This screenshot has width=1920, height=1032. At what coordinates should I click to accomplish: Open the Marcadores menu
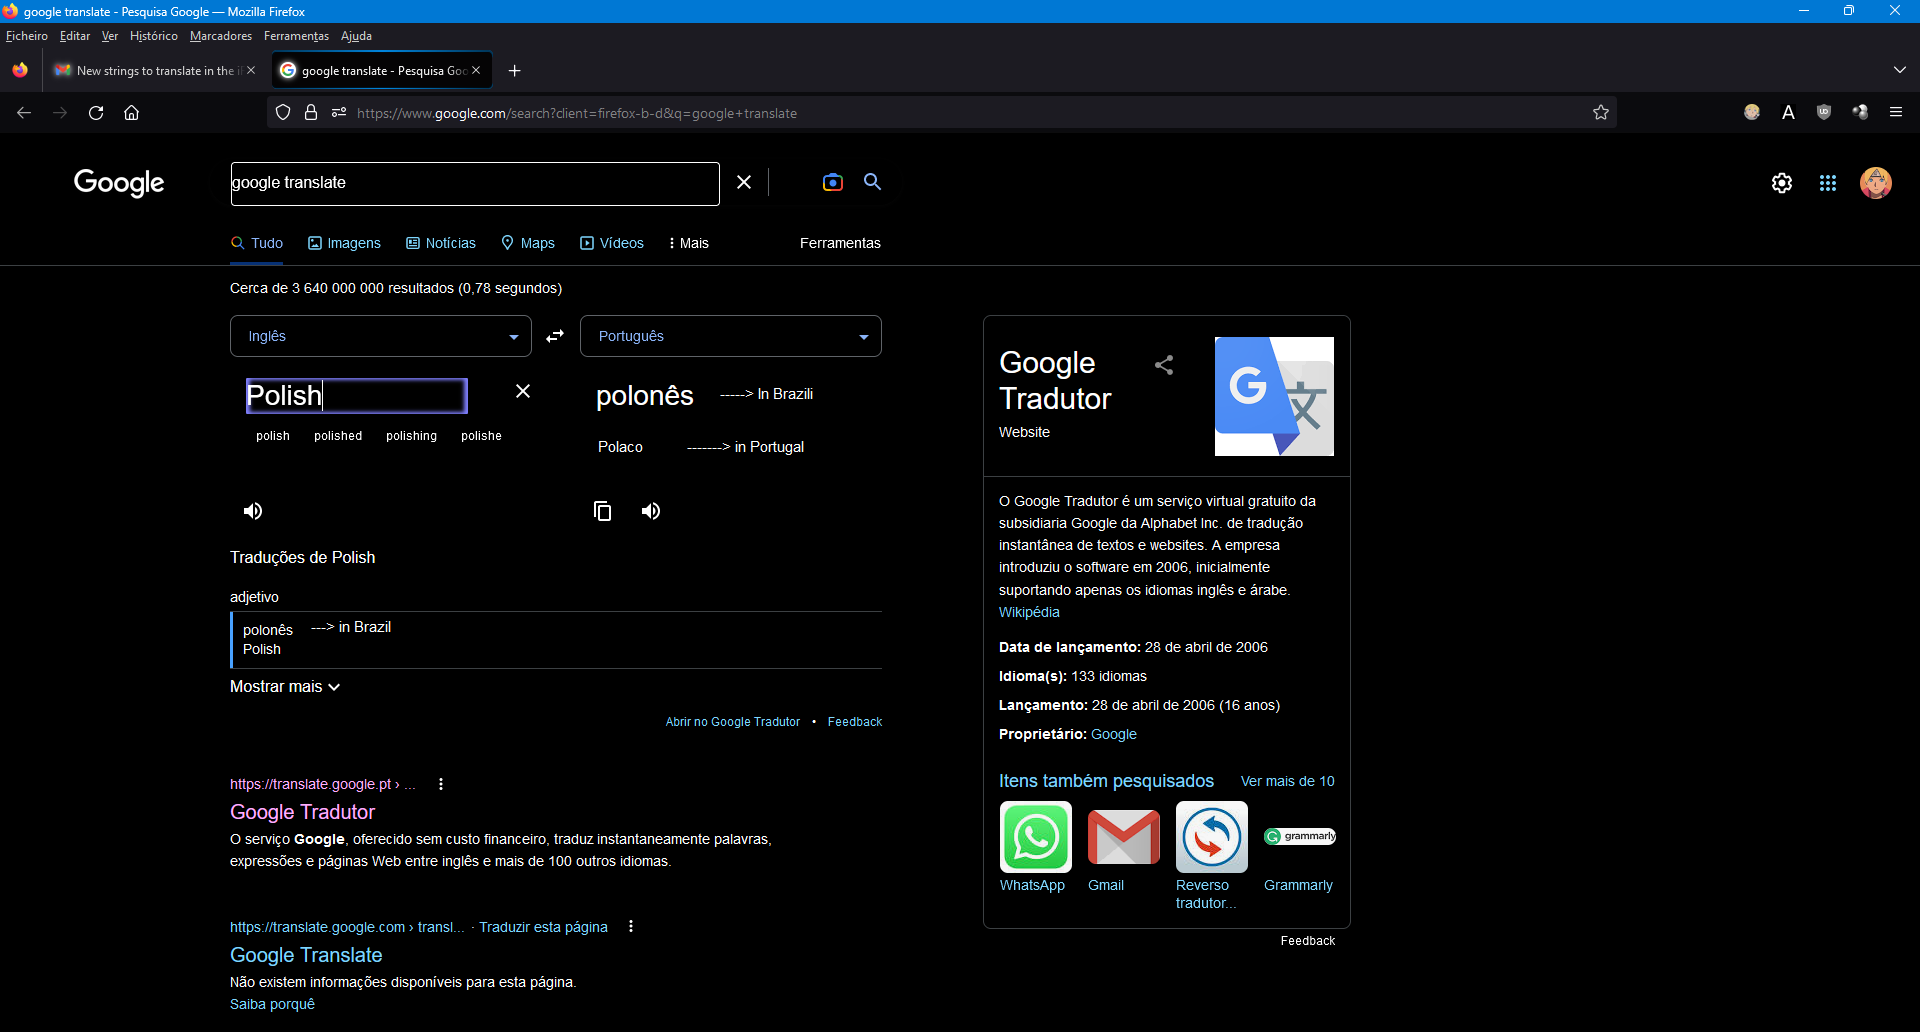pos(221,36)
